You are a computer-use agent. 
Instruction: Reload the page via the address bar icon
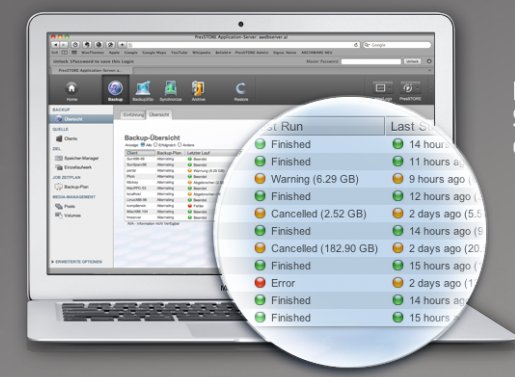point(356,45)
